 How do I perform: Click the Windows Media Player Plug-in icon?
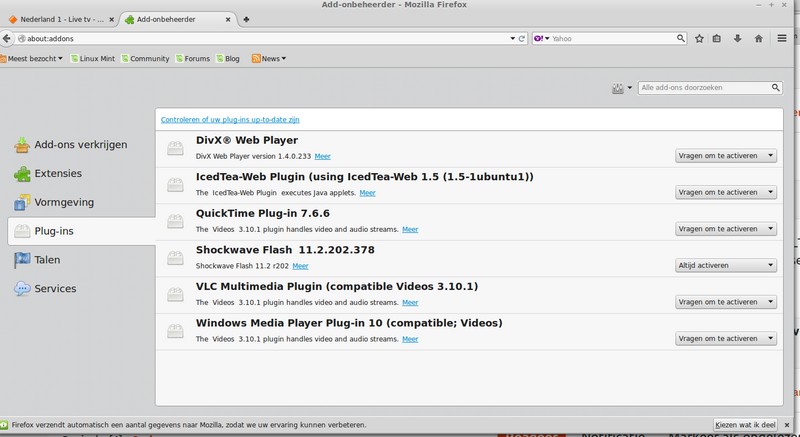click(x=175, y=331)
